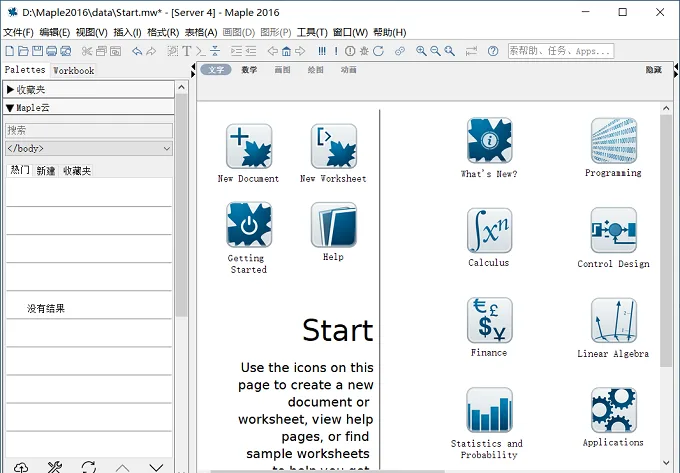Viewport: 680px width, 473px height.
Task: Open the Linear Algebra icon
Action: click(x=614, y=320)
